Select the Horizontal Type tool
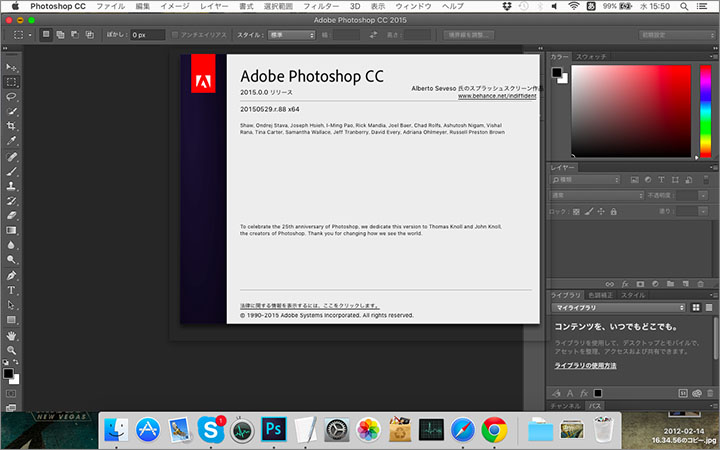 [x=11, y=291]
